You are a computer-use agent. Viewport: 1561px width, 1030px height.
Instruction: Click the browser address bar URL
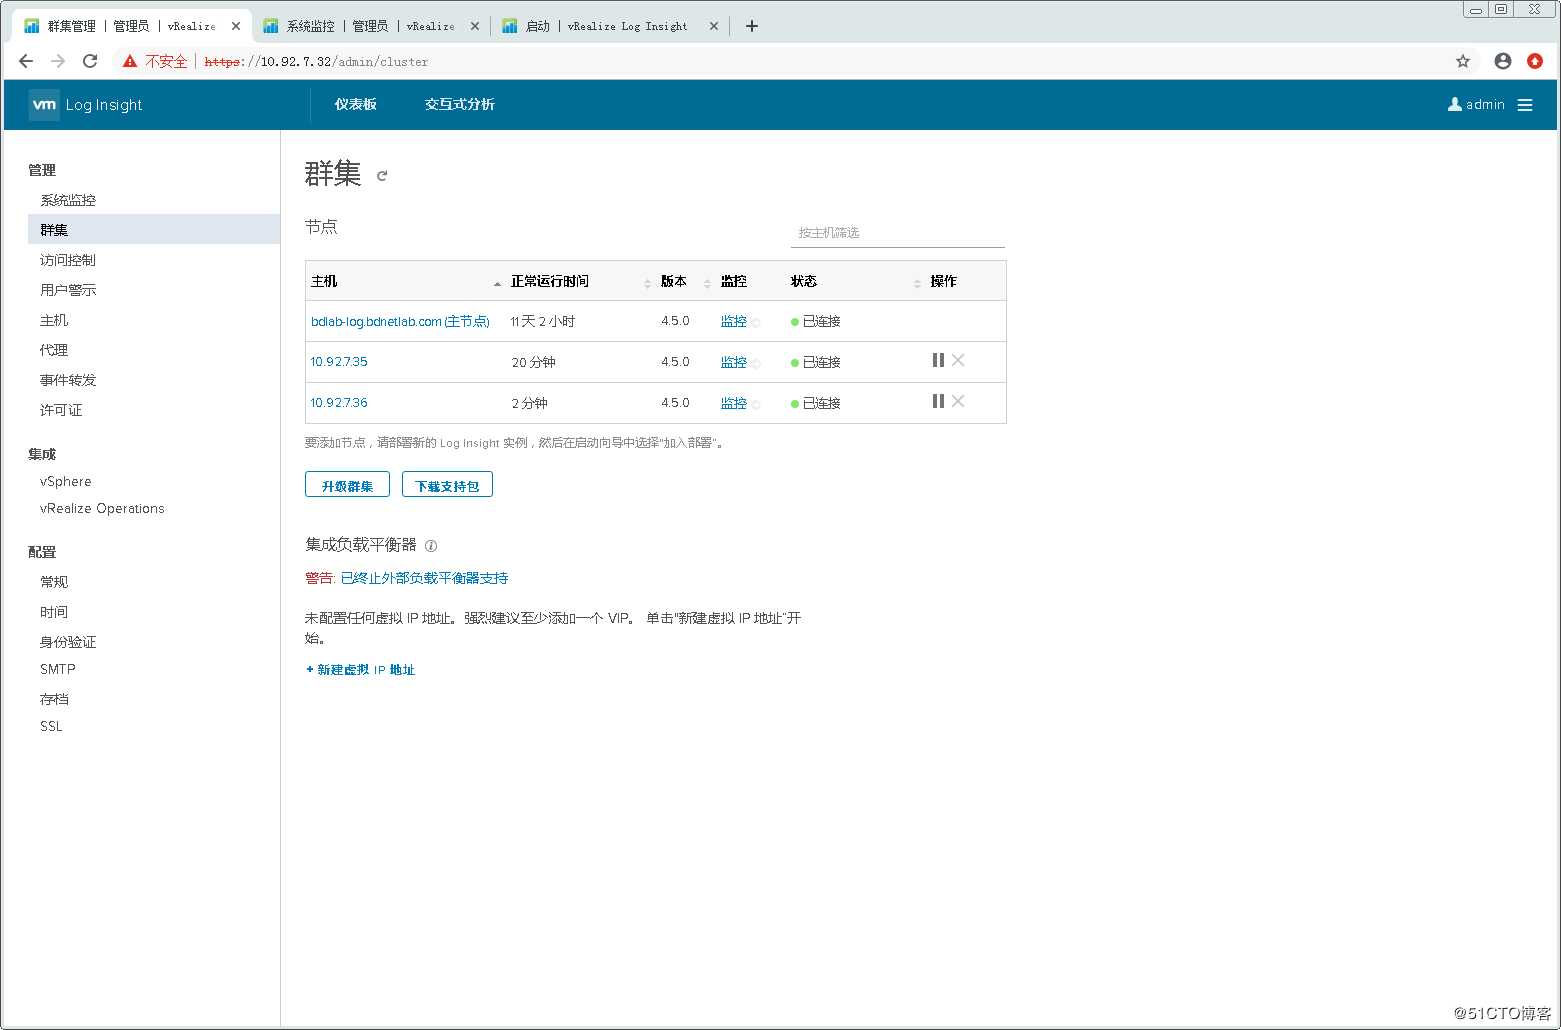[x=316, y=61]
